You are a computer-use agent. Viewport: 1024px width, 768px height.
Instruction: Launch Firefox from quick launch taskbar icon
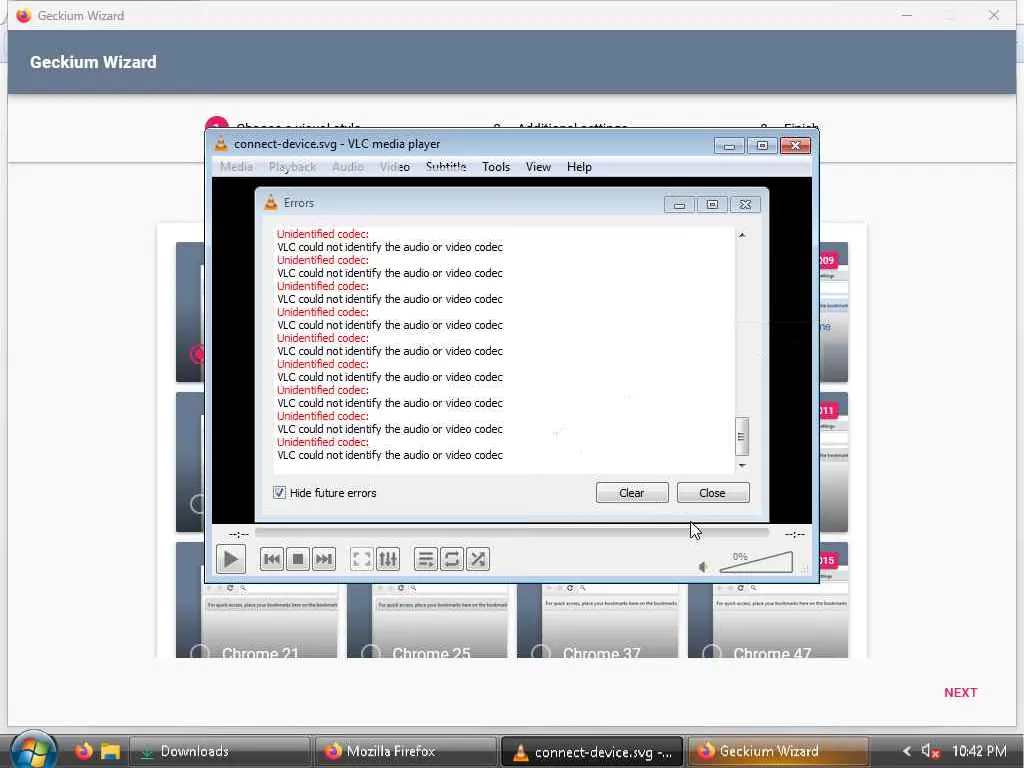84,752
